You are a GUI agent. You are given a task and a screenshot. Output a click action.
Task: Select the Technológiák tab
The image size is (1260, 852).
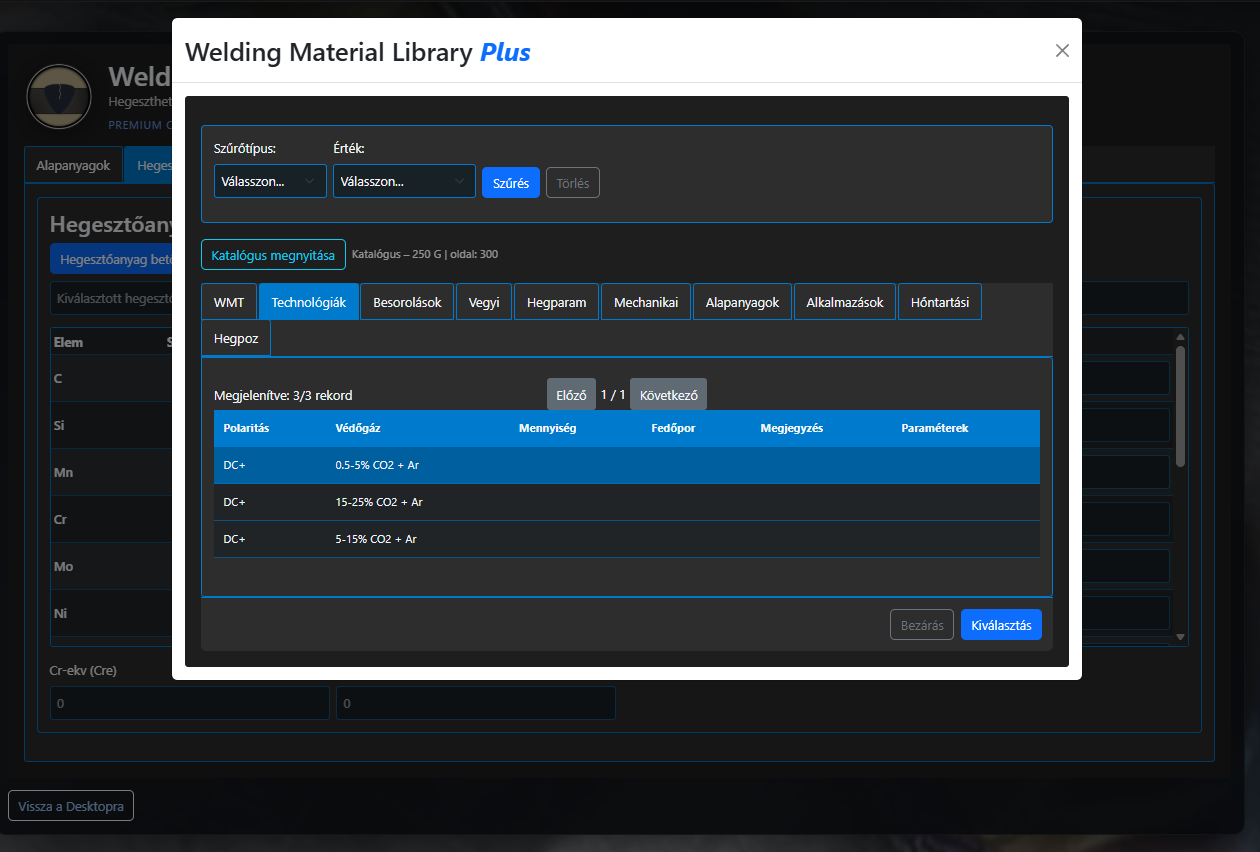309,302
